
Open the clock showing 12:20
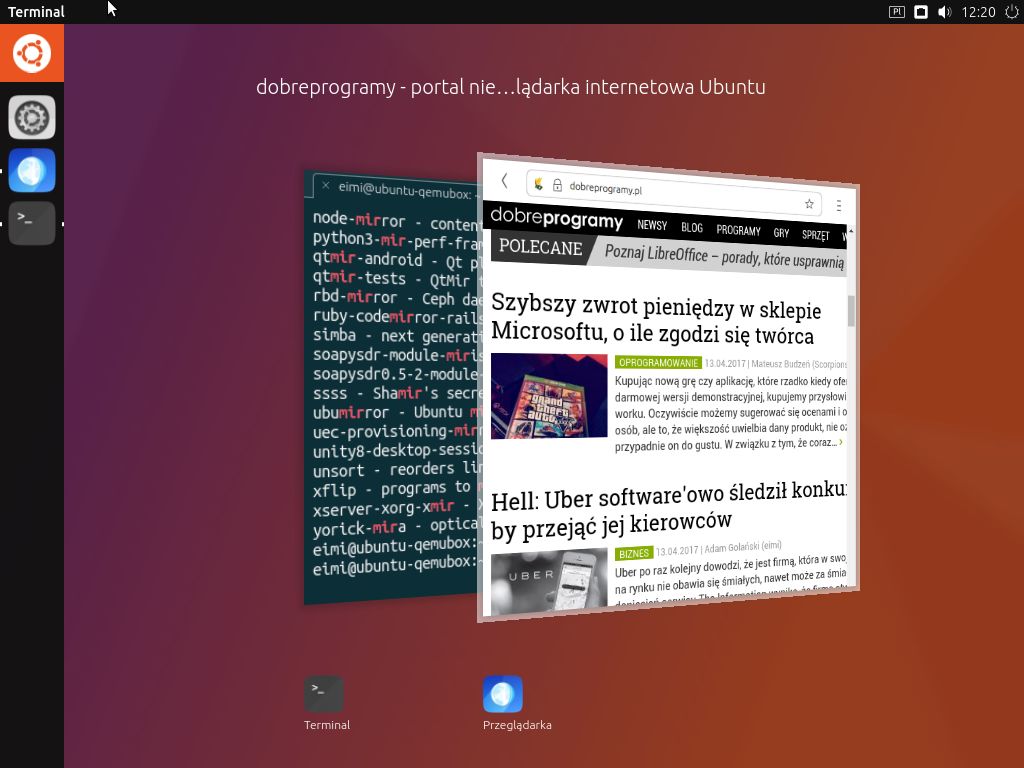click(978, 12)
